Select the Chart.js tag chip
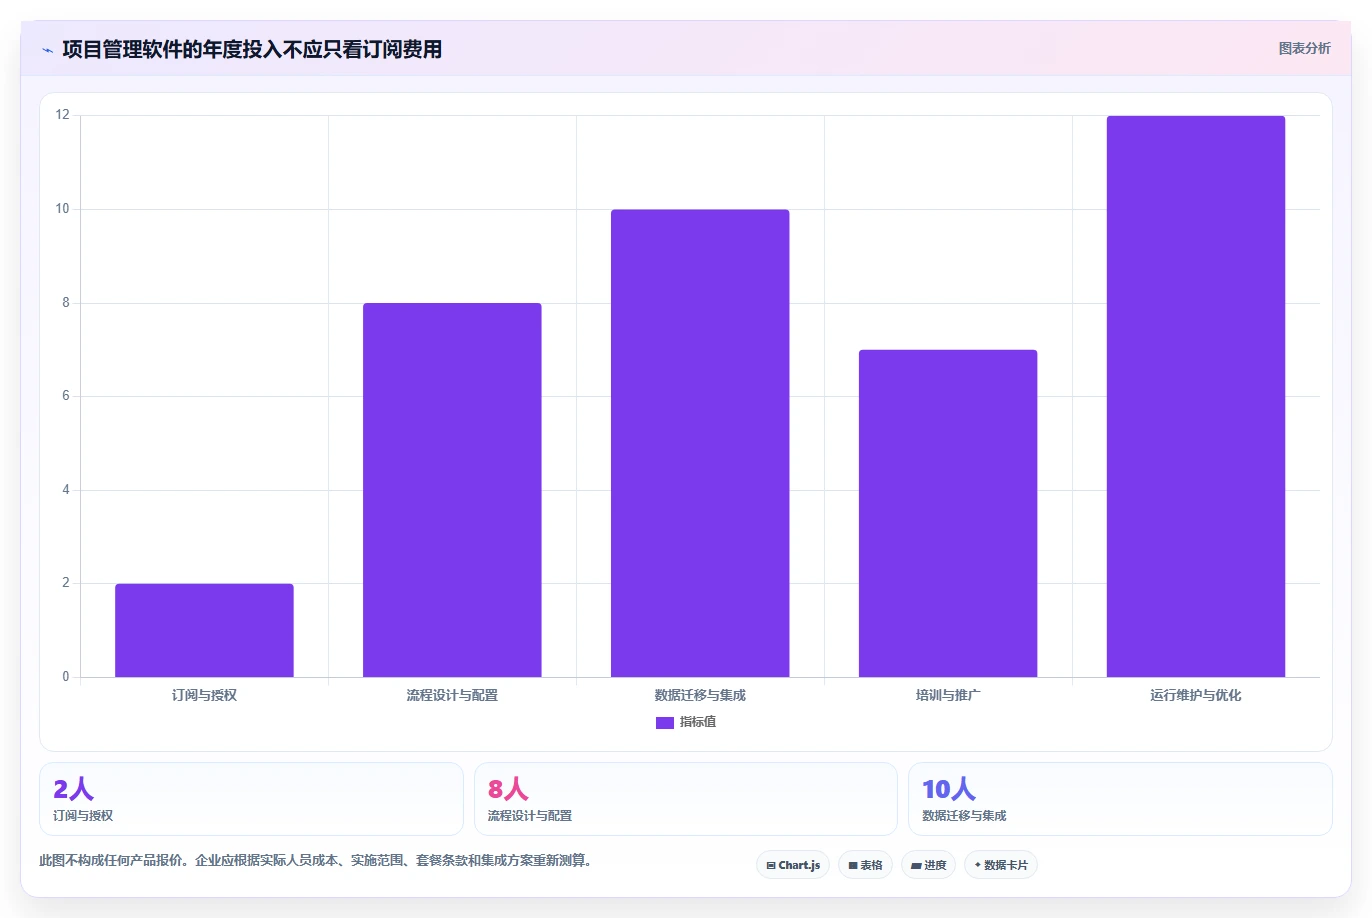 793,865
